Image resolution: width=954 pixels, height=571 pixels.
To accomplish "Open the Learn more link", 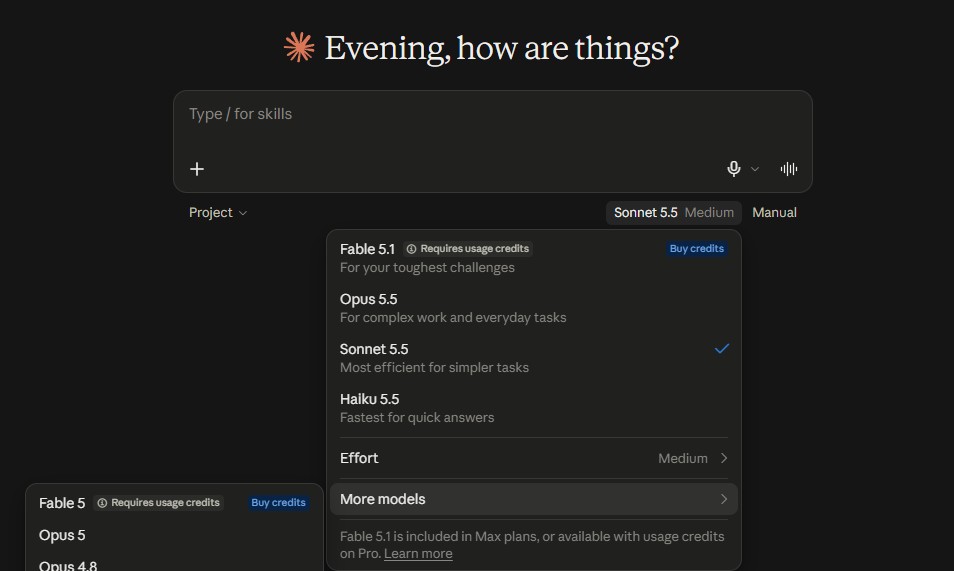I will pos(418,553).
